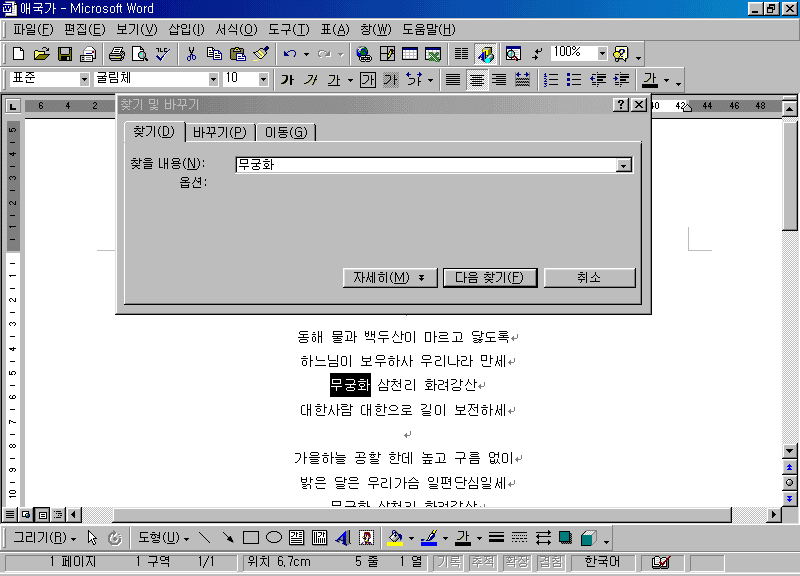This screenshot has width=800, height=576.
Task: Apply character shading
Action: 391,80
